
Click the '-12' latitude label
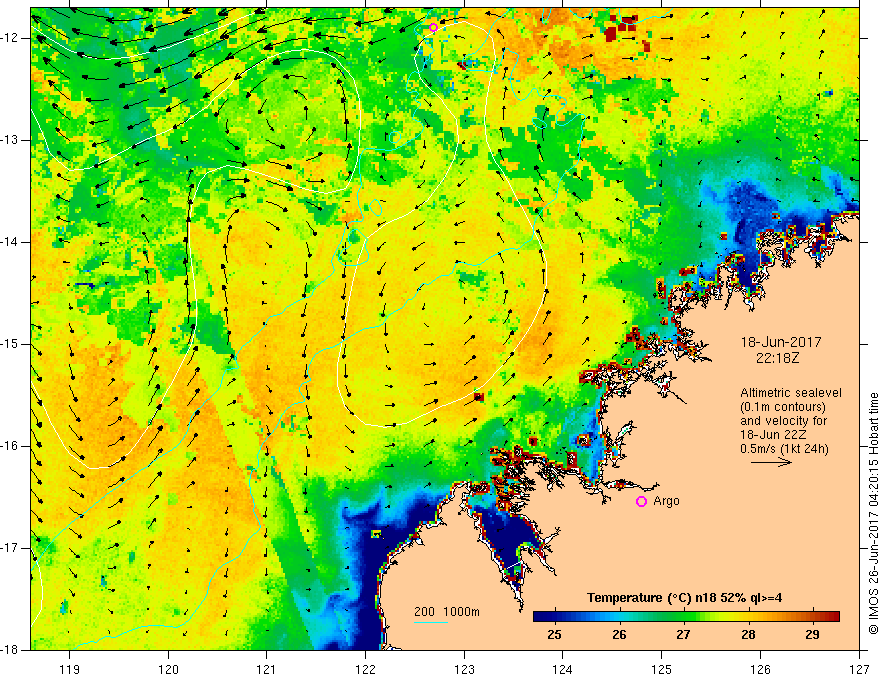tap(12, 38)
